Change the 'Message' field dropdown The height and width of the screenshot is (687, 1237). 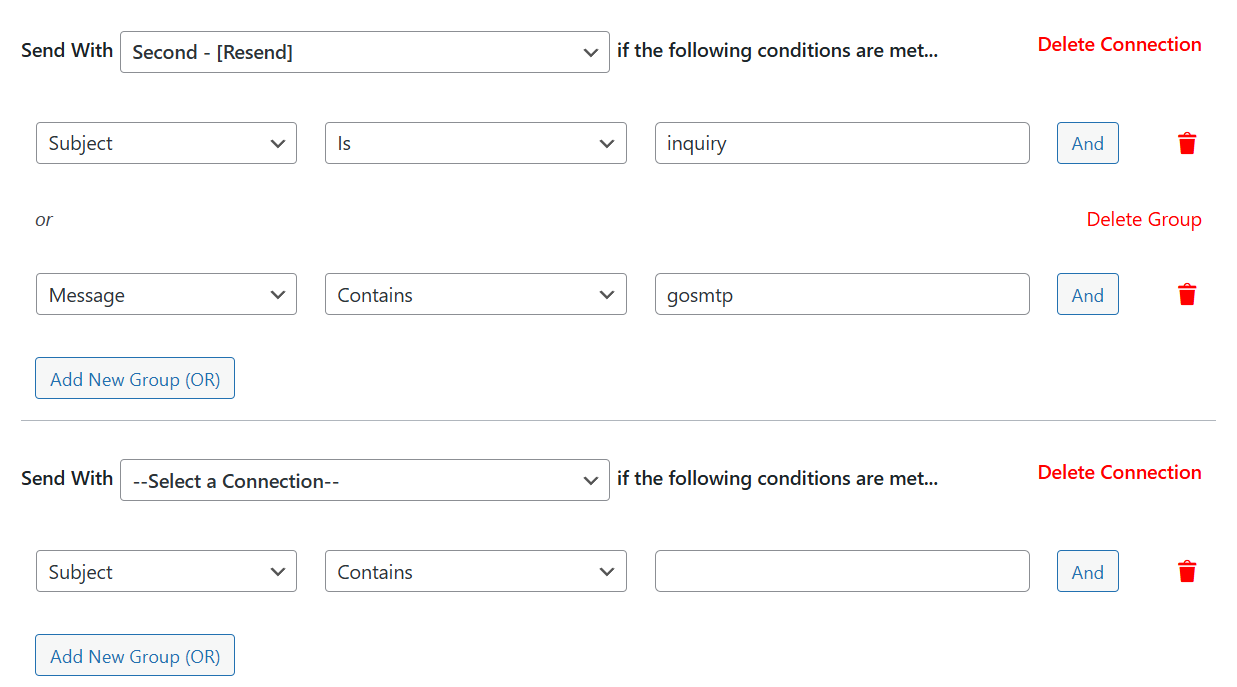tap(166, 294)
